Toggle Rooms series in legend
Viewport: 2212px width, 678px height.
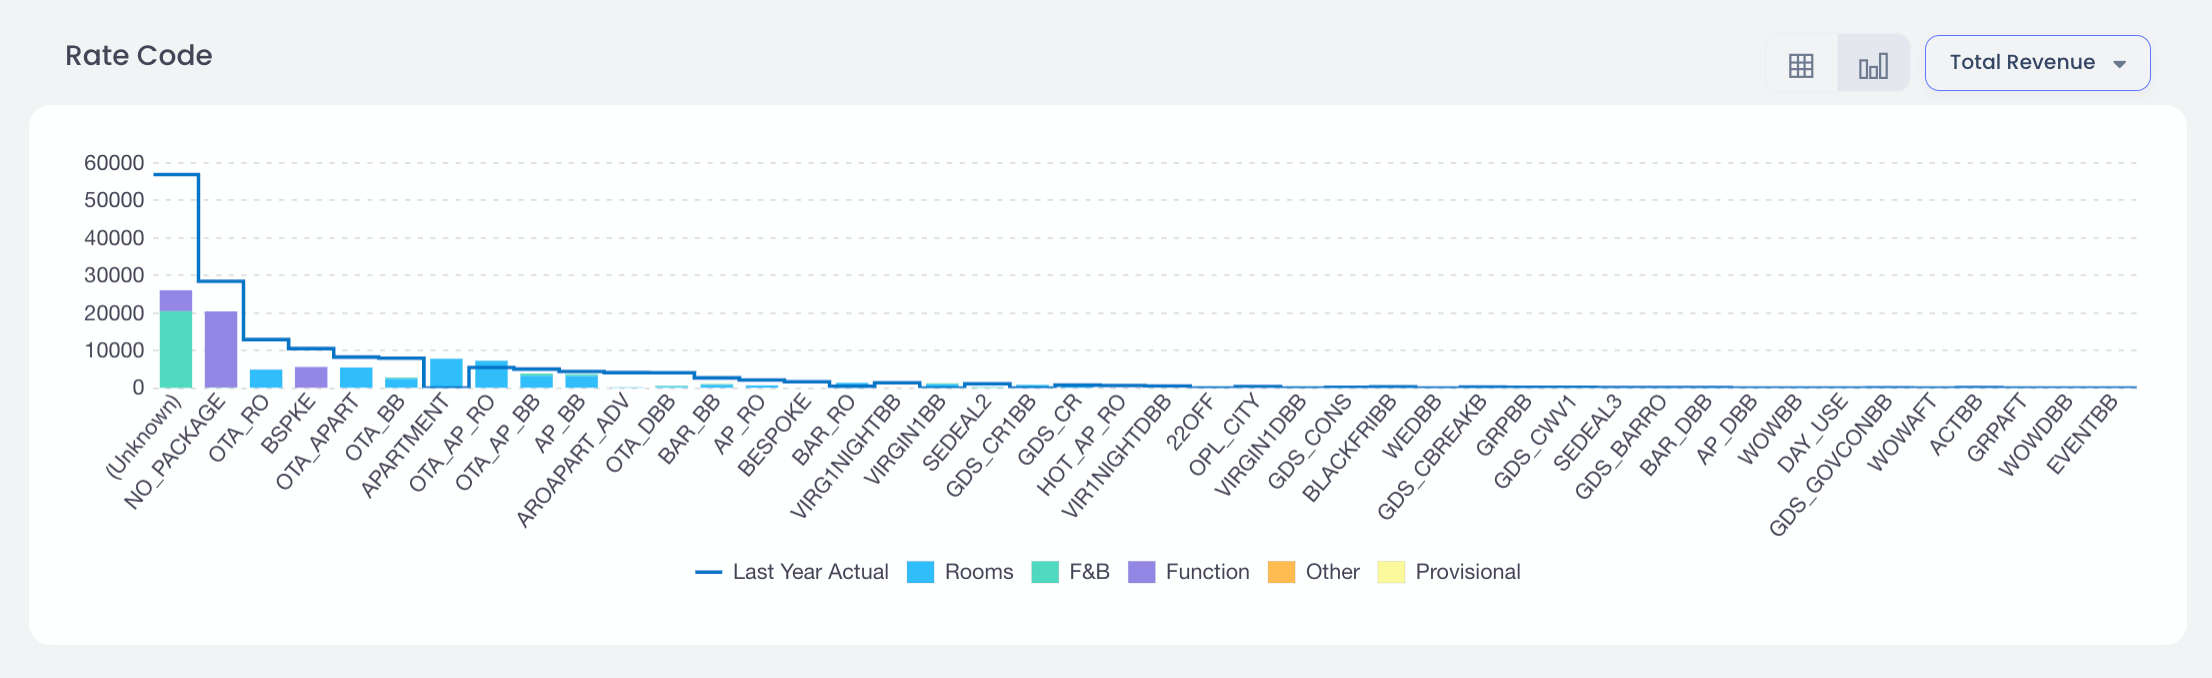tap(977, 572)
